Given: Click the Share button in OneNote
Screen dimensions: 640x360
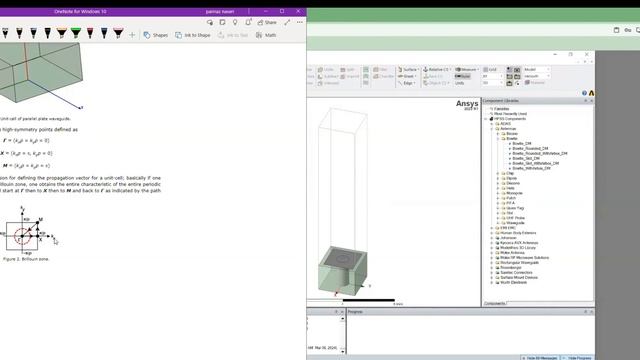Looking at the screenshot, I should click(x=267, y=22).
